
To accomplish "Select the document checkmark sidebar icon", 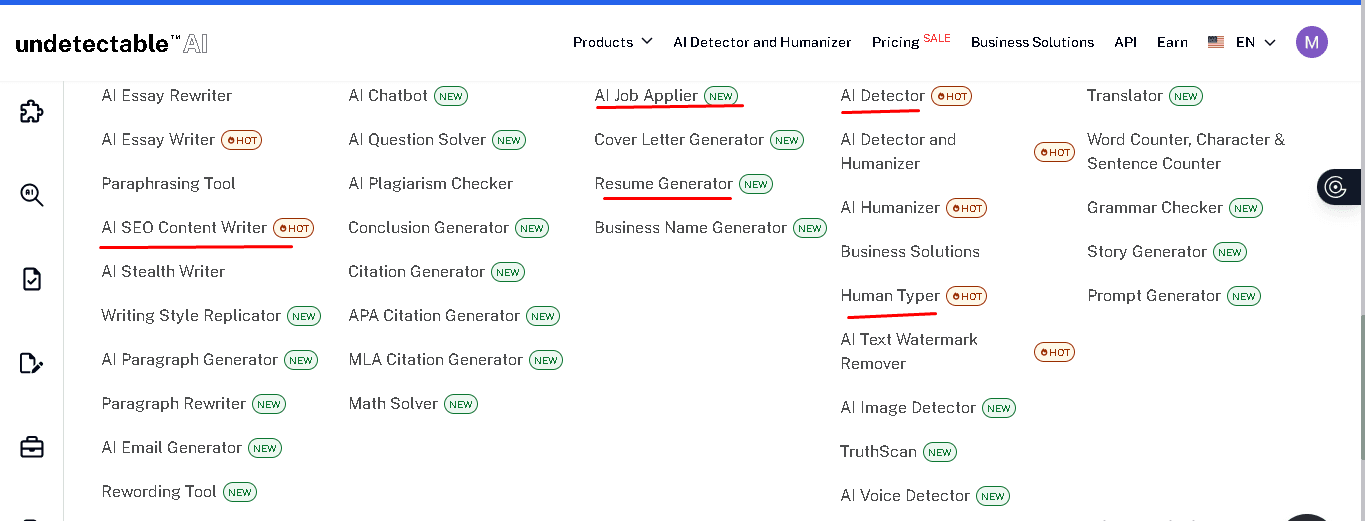I will pos(32,279).
